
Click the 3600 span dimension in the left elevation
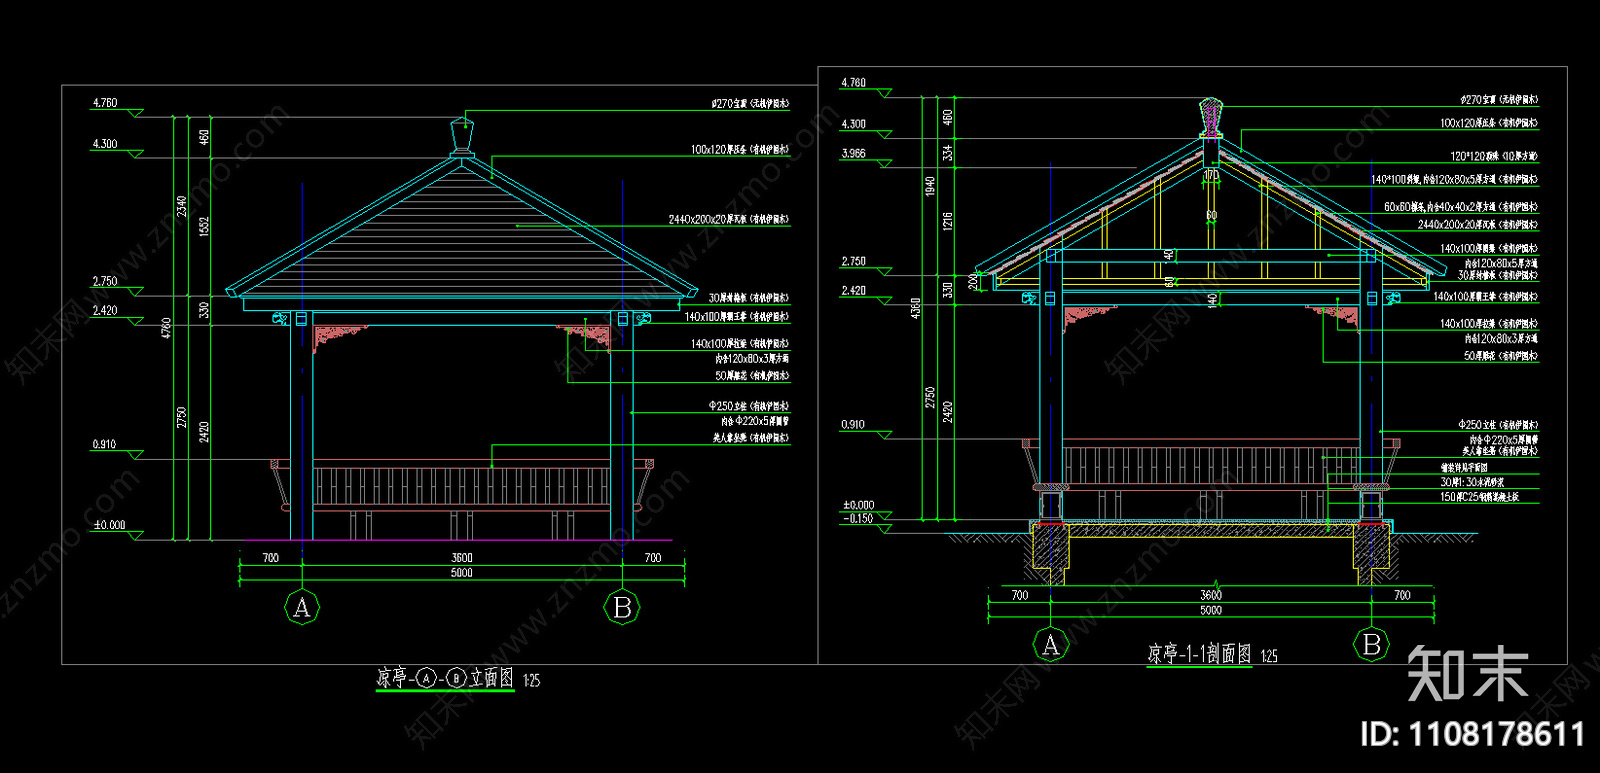click(461, 558)
